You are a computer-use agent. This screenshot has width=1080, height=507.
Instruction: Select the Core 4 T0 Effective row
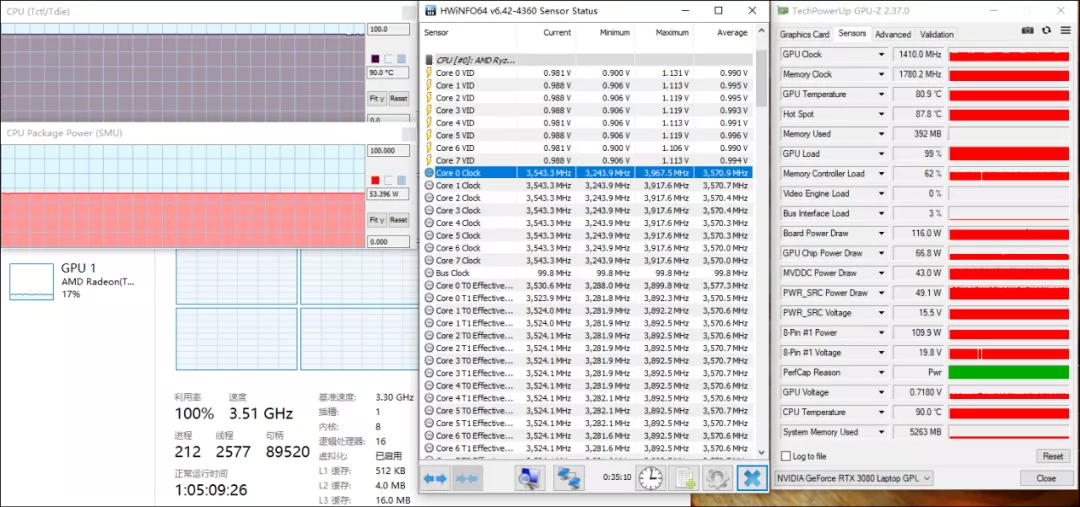(586, 386)
